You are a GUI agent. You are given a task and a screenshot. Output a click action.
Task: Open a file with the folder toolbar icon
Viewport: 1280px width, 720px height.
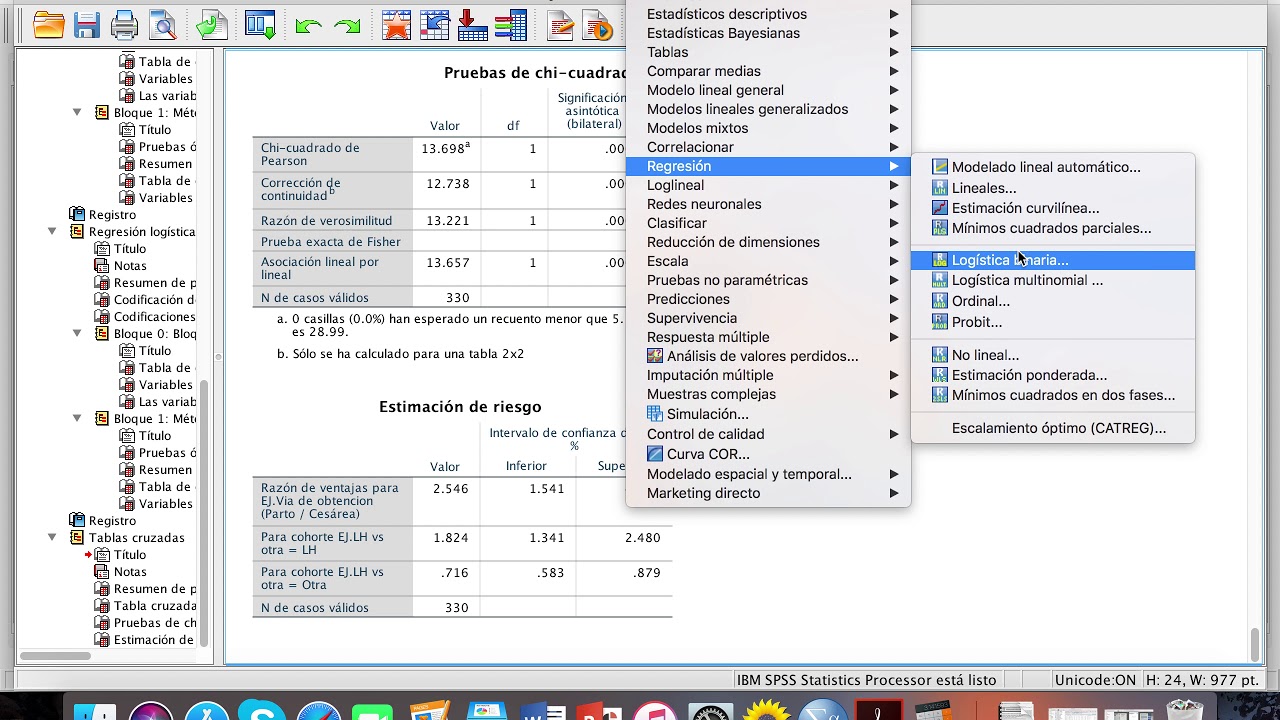tap(49, 25)
